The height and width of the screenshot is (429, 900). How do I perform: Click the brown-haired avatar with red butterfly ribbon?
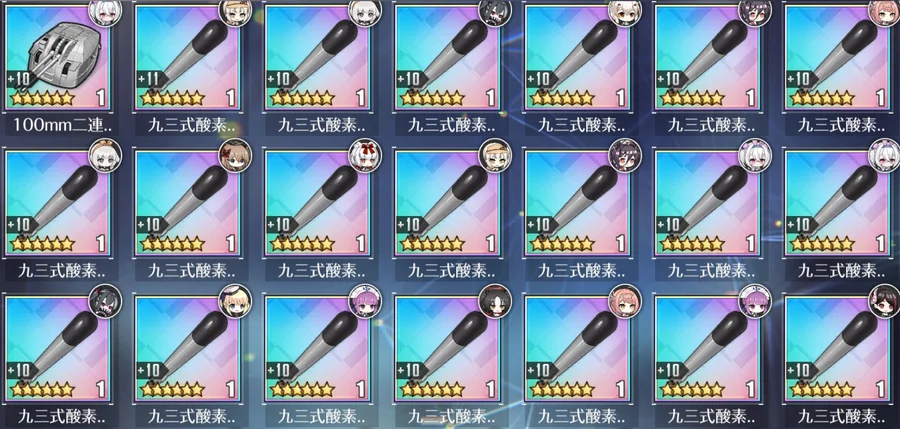pos(235,154)
